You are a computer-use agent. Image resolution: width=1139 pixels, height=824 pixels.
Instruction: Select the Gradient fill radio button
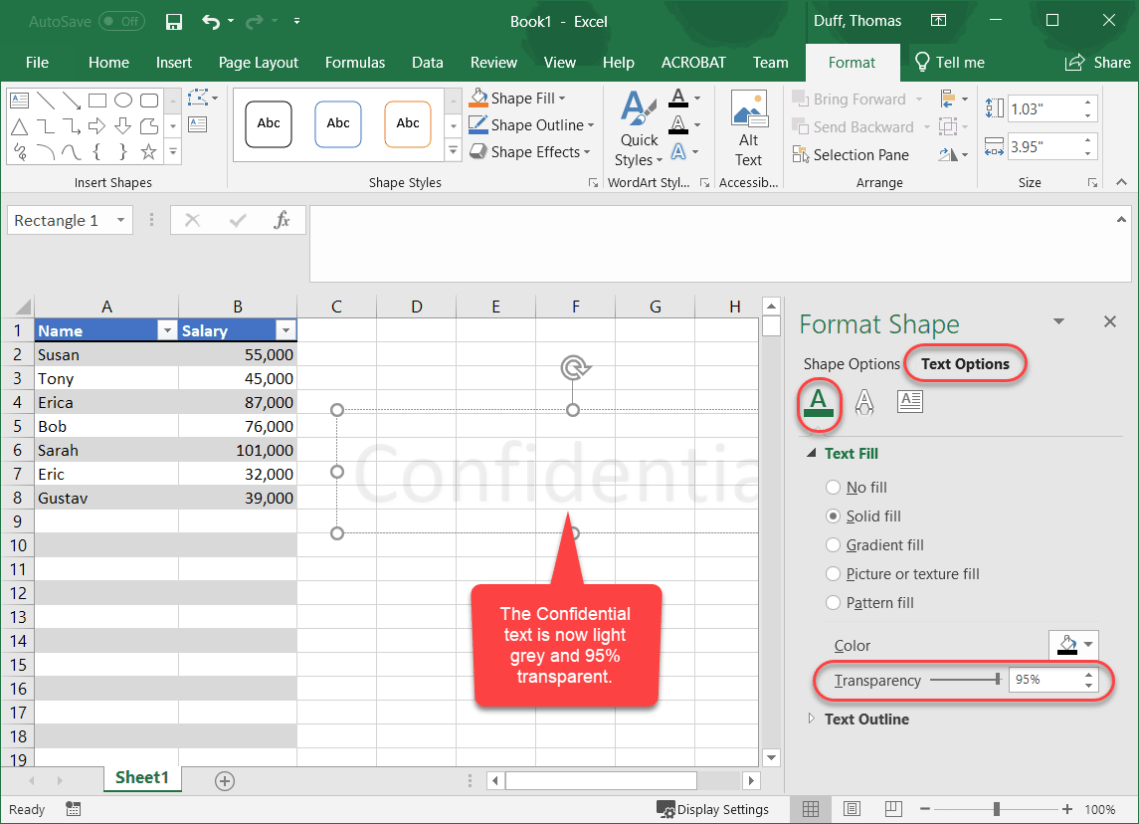[x=832, y=545]
